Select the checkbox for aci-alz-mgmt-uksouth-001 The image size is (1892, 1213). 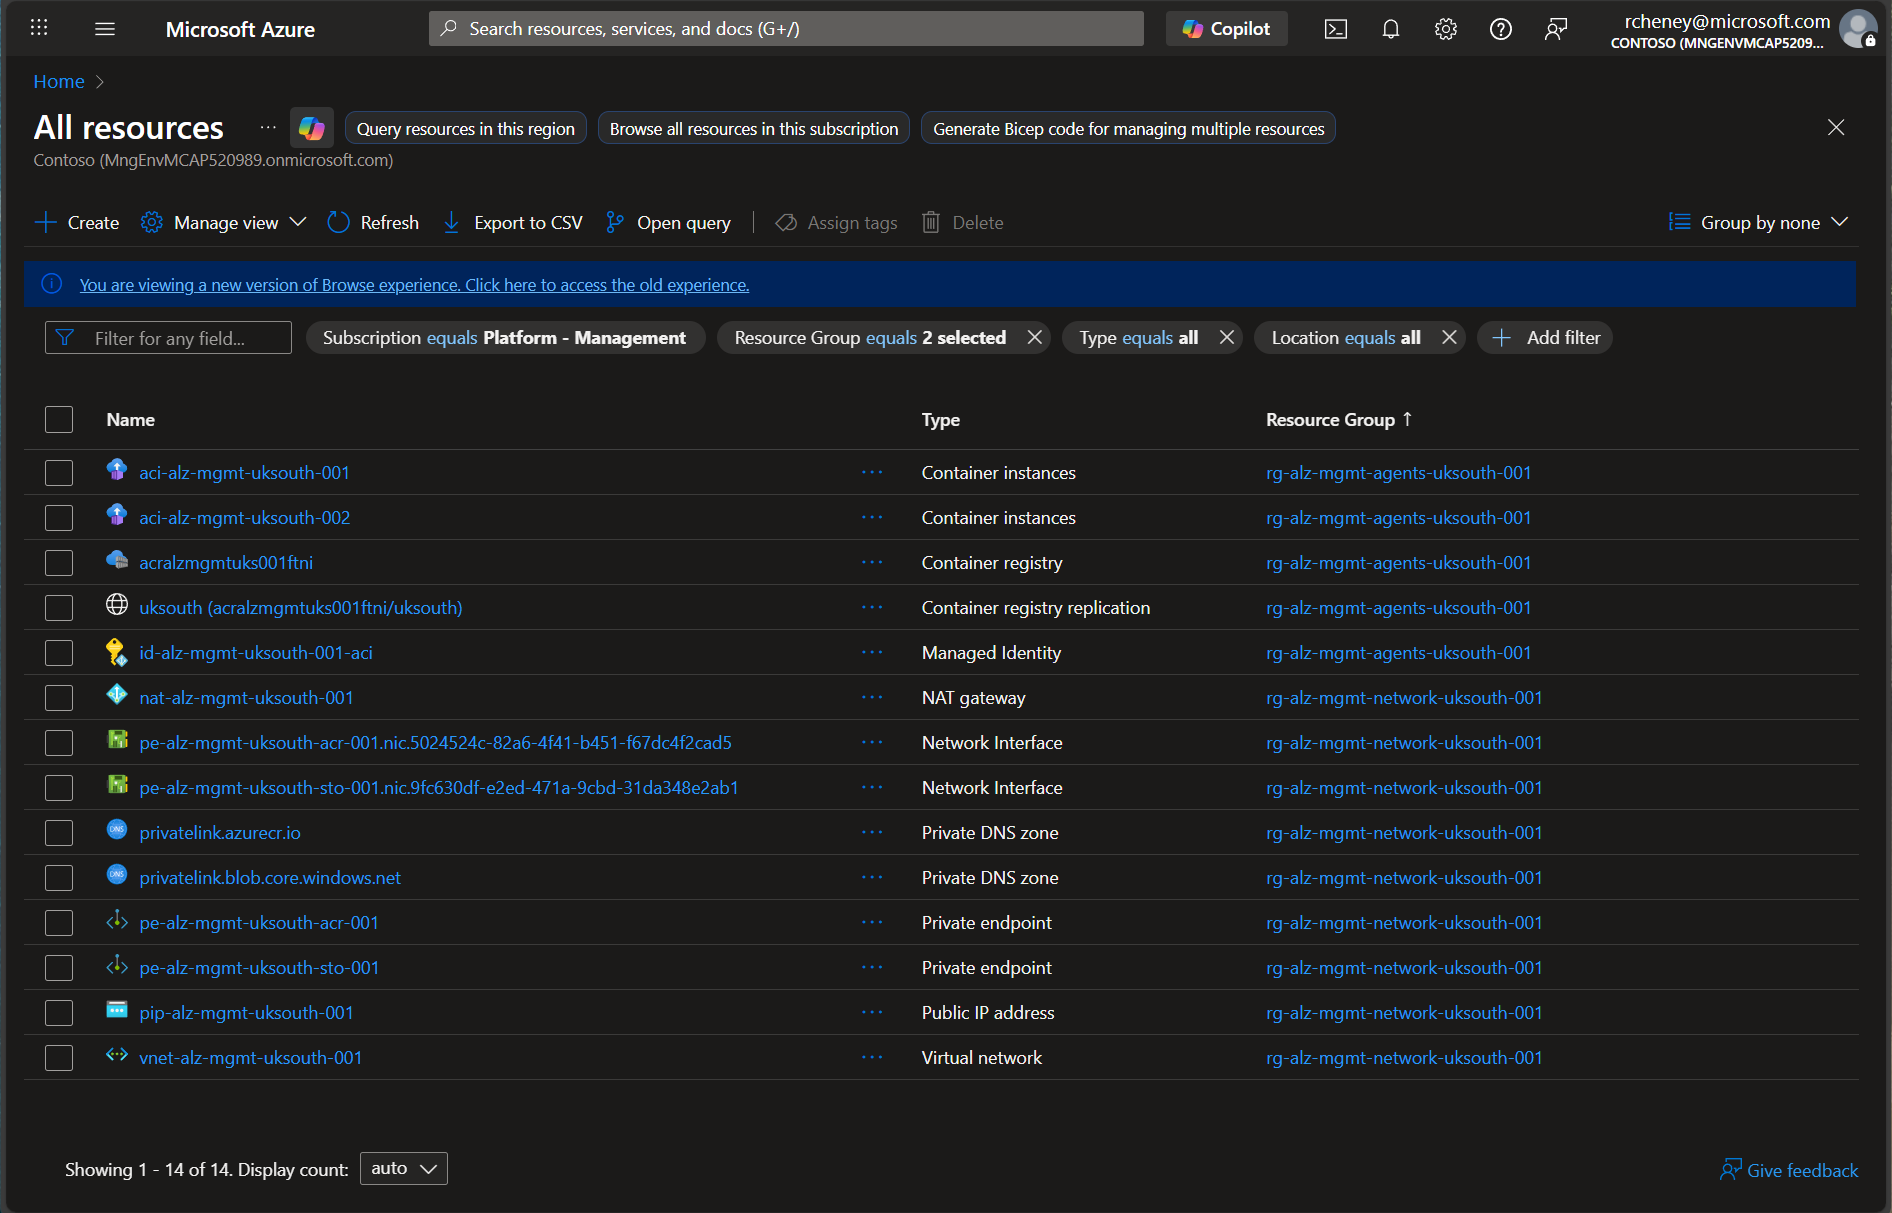coord(59,472)
